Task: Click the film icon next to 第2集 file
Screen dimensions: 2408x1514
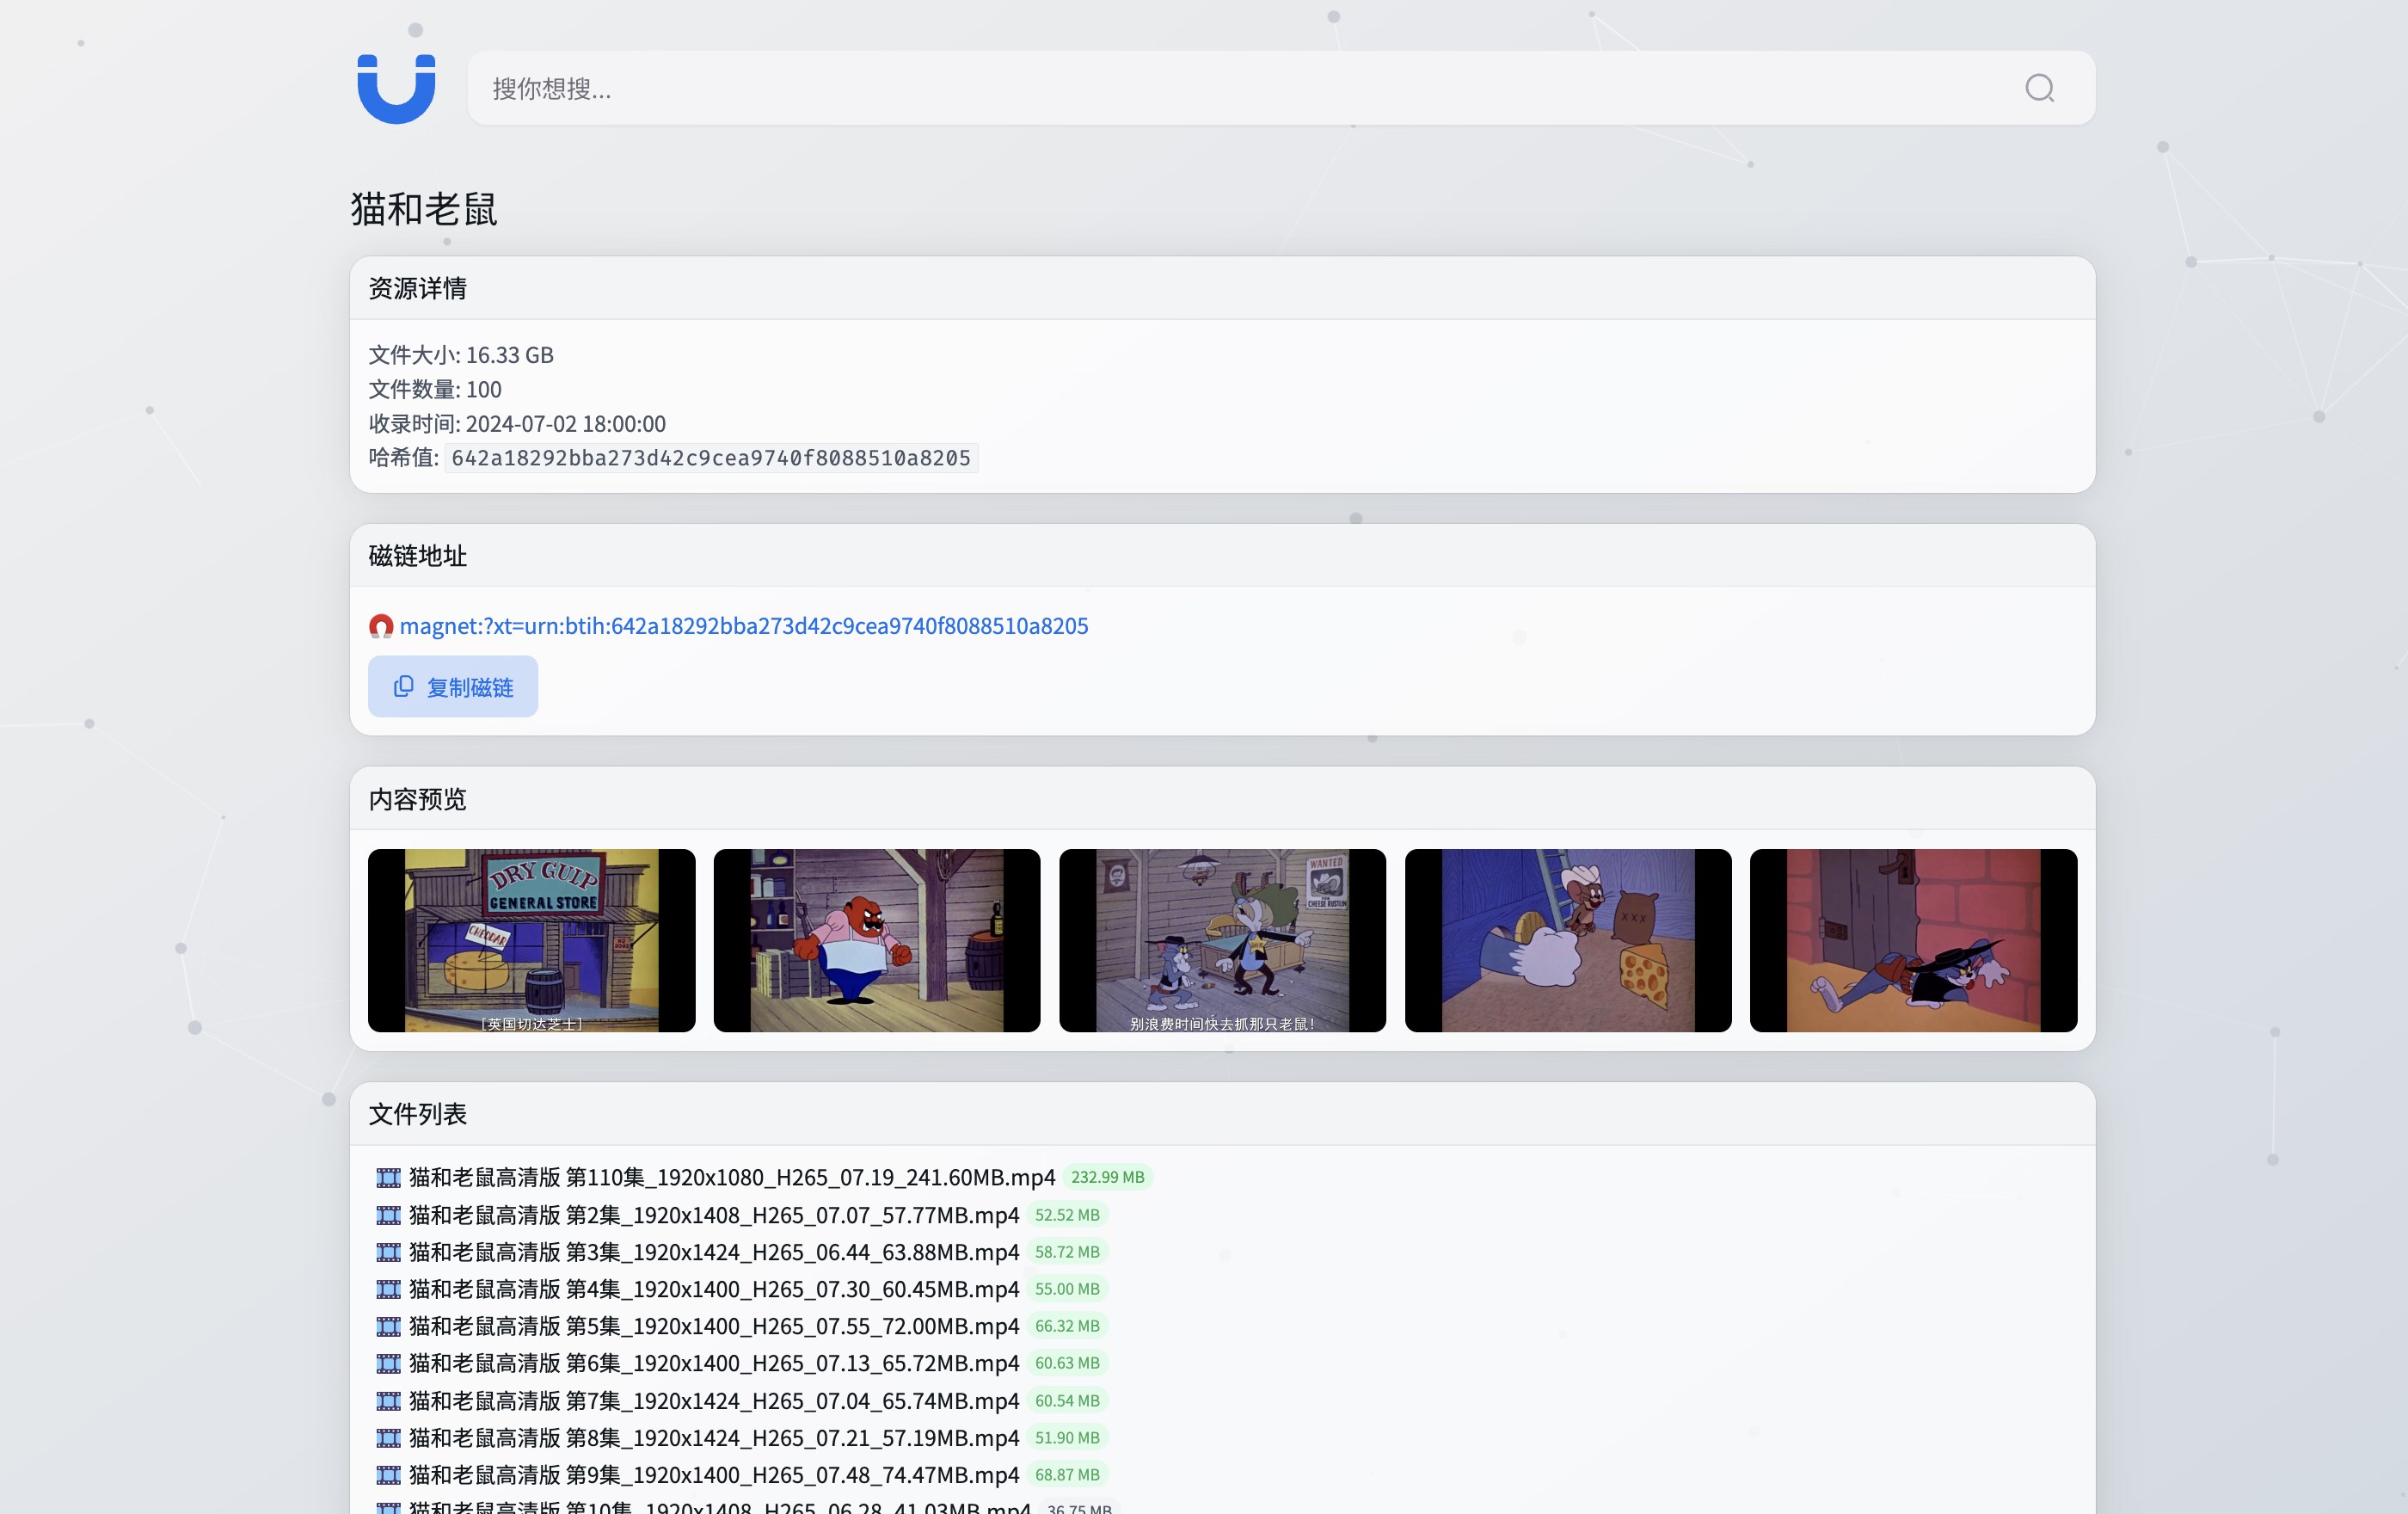Action: [x=388, y=1215]
